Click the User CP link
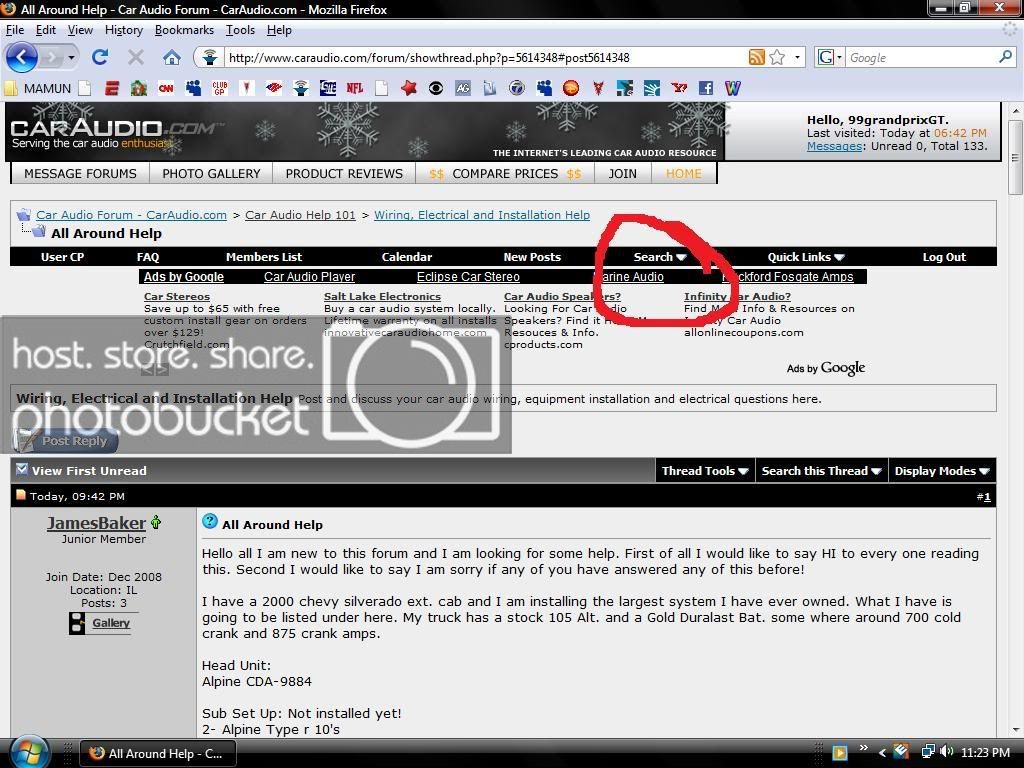 click(62, 257)
